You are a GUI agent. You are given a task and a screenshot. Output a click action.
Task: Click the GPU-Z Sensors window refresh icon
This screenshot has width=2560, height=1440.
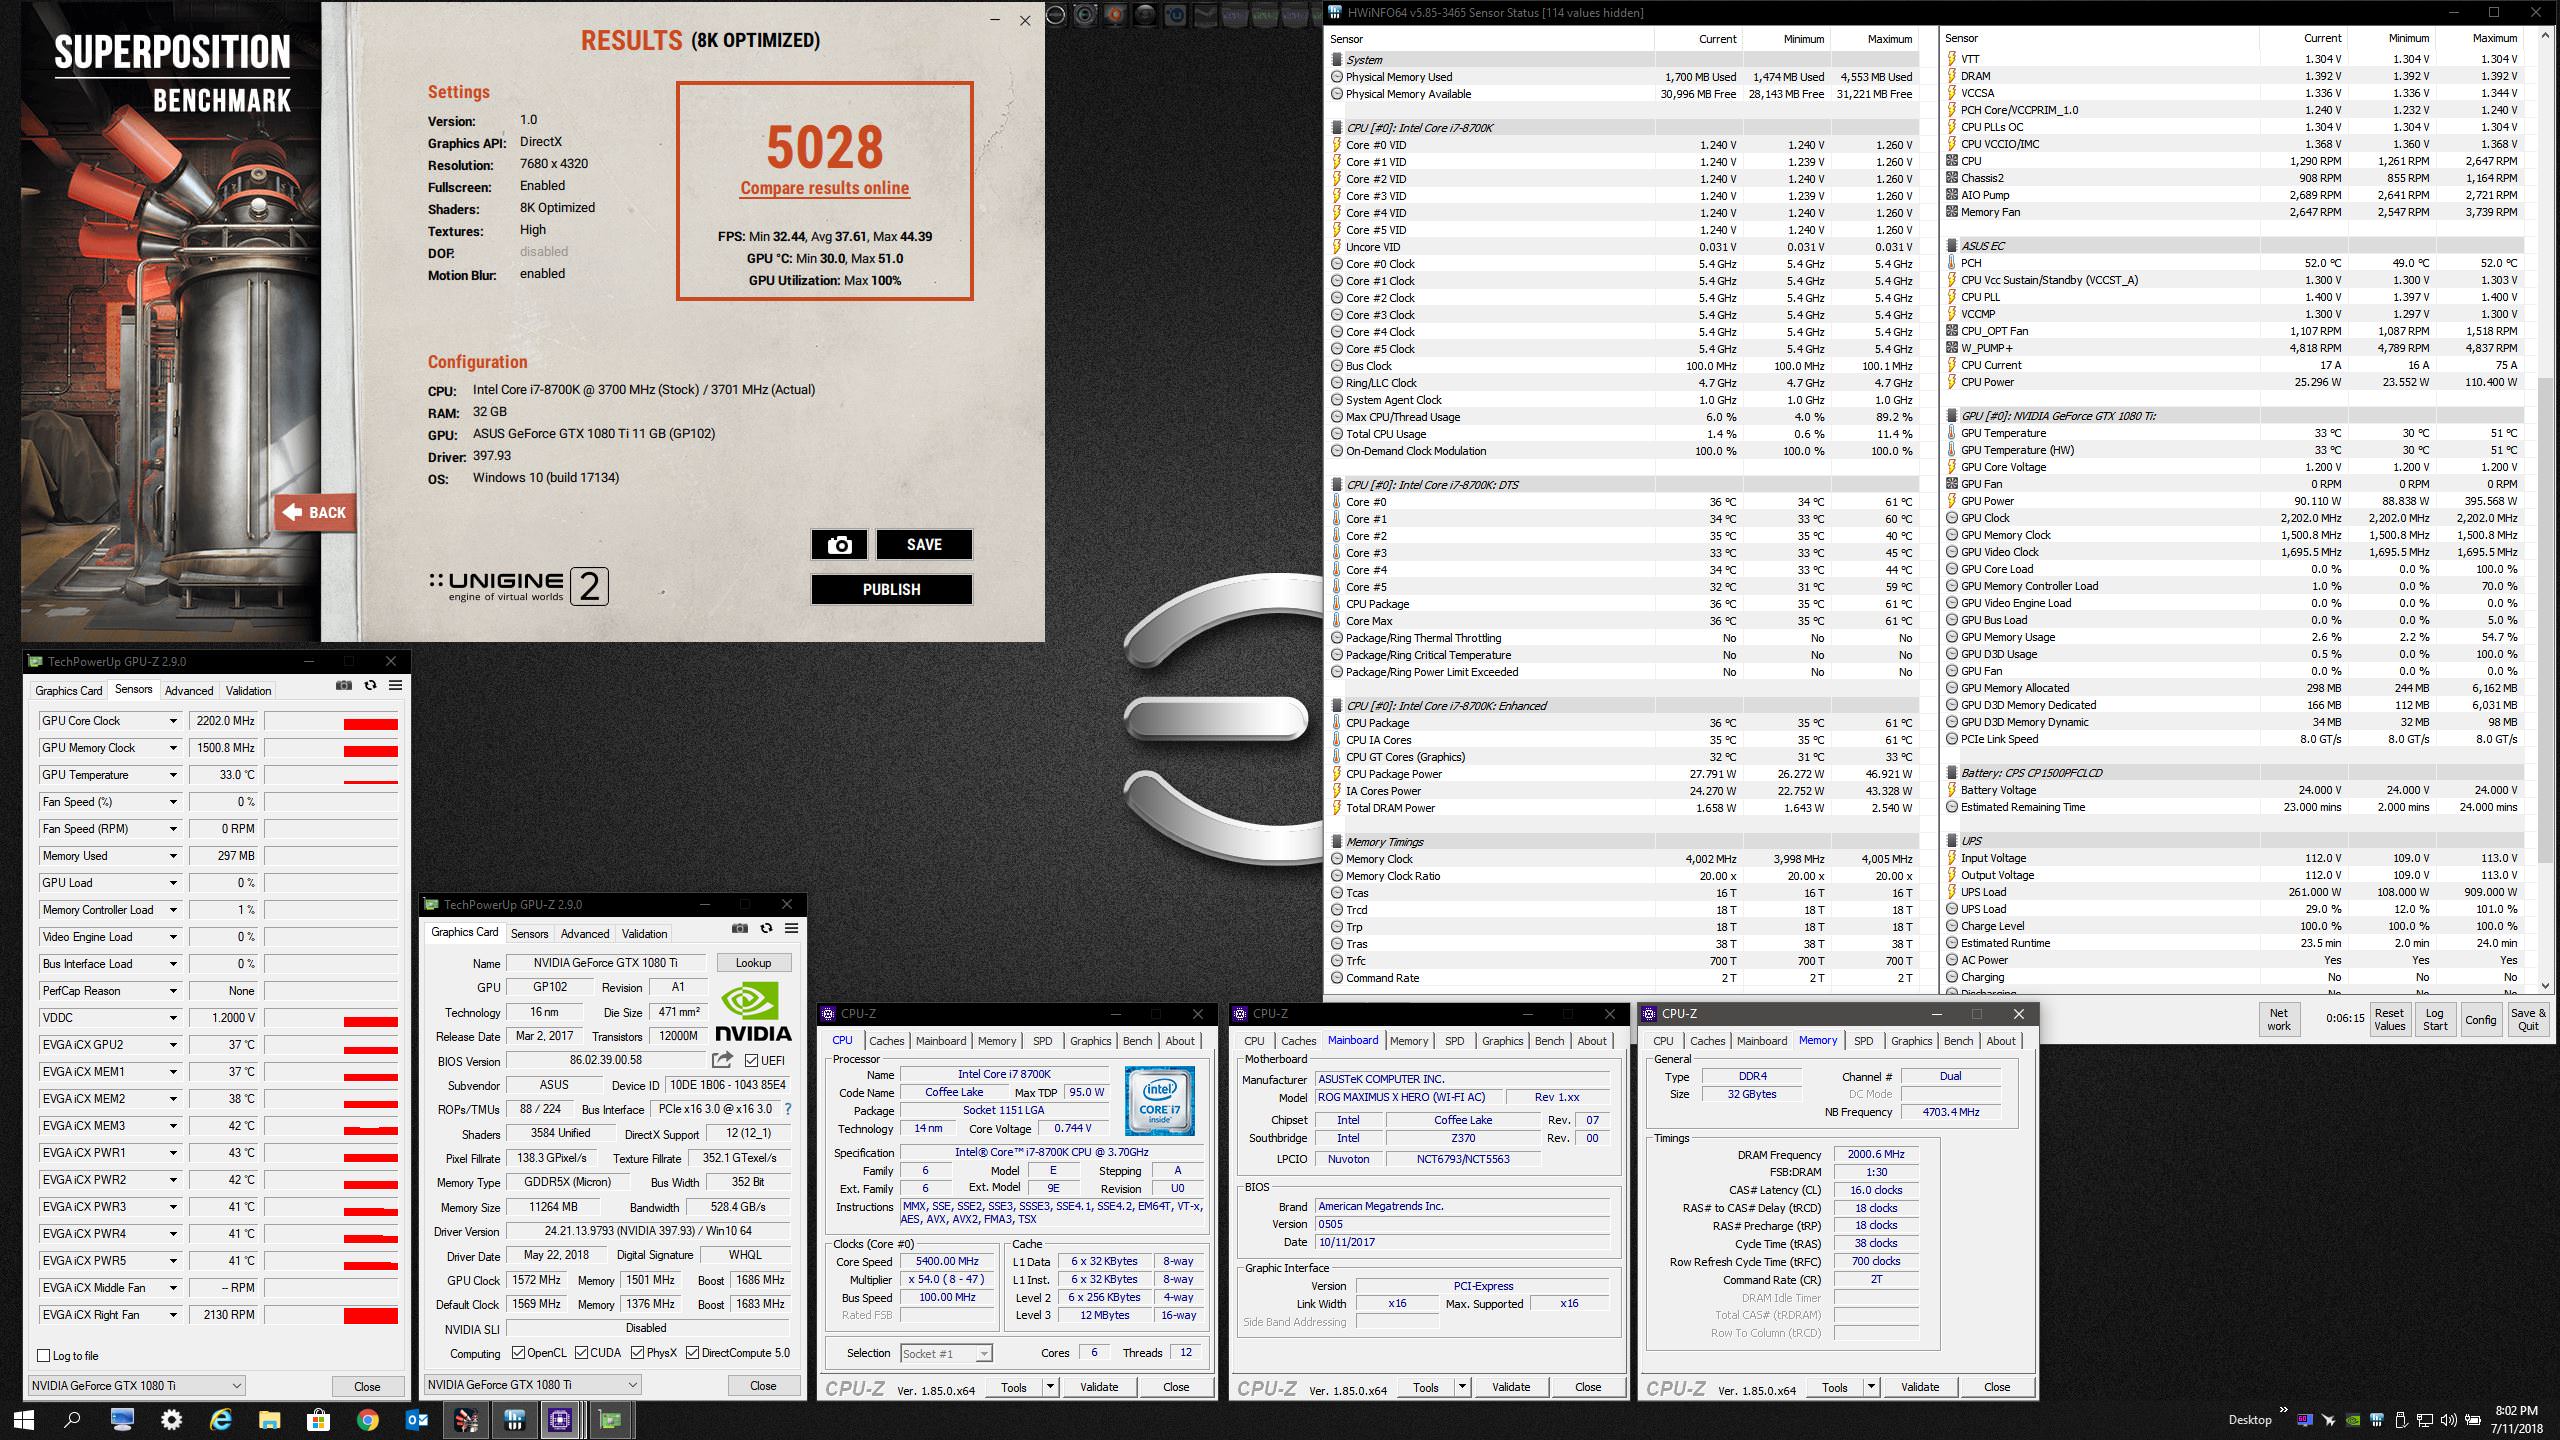[x=370, y=686]
